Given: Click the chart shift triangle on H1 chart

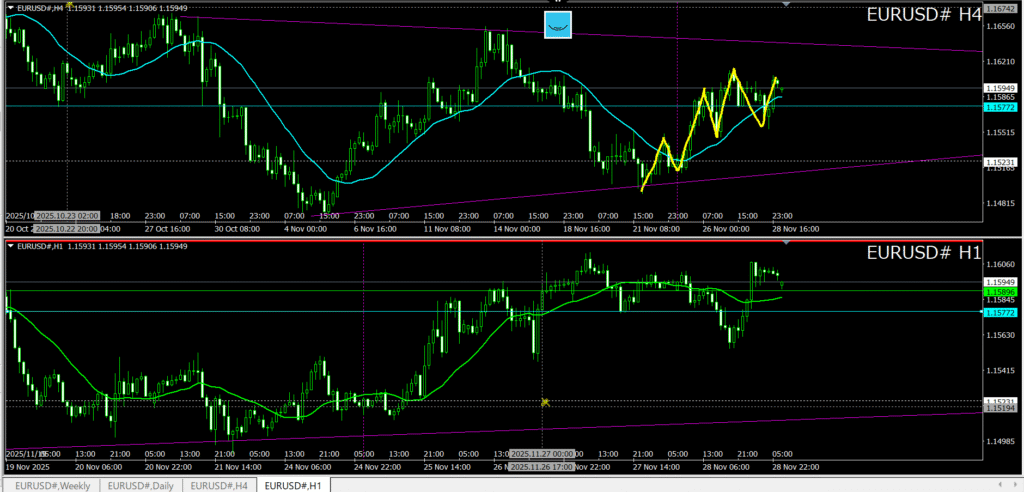Looking at the screenshot, I should [787, 242].
